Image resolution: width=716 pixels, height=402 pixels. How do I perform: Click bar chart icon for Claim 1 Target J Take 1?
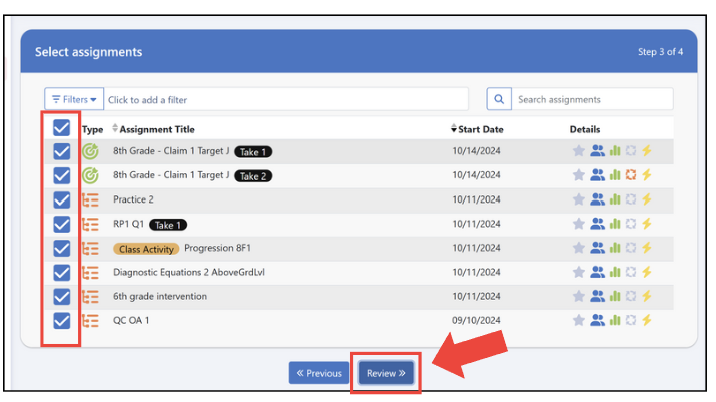[x=615, y=150]
